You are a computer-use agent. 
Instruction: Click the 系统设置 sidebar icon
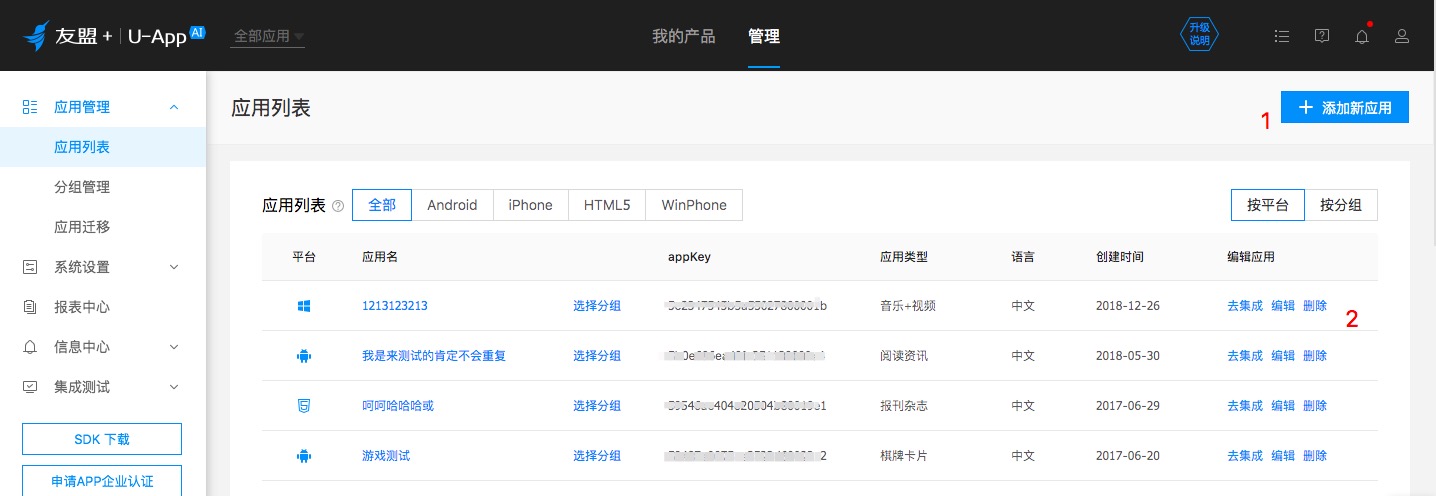(30, 267)
